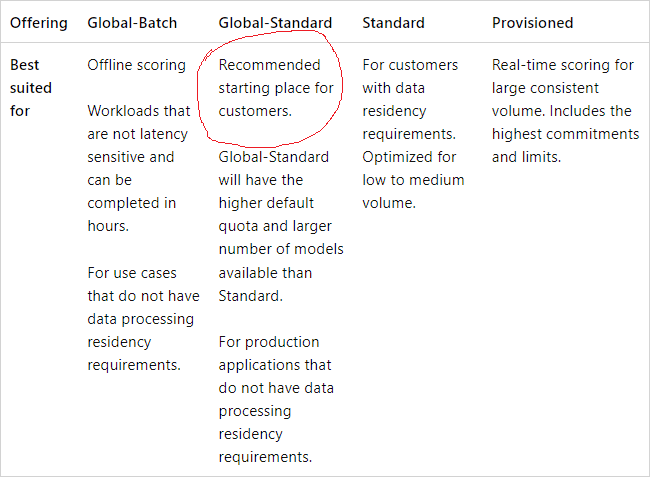
Task: Click the Global-Standard column header
Action: [274, 22]
